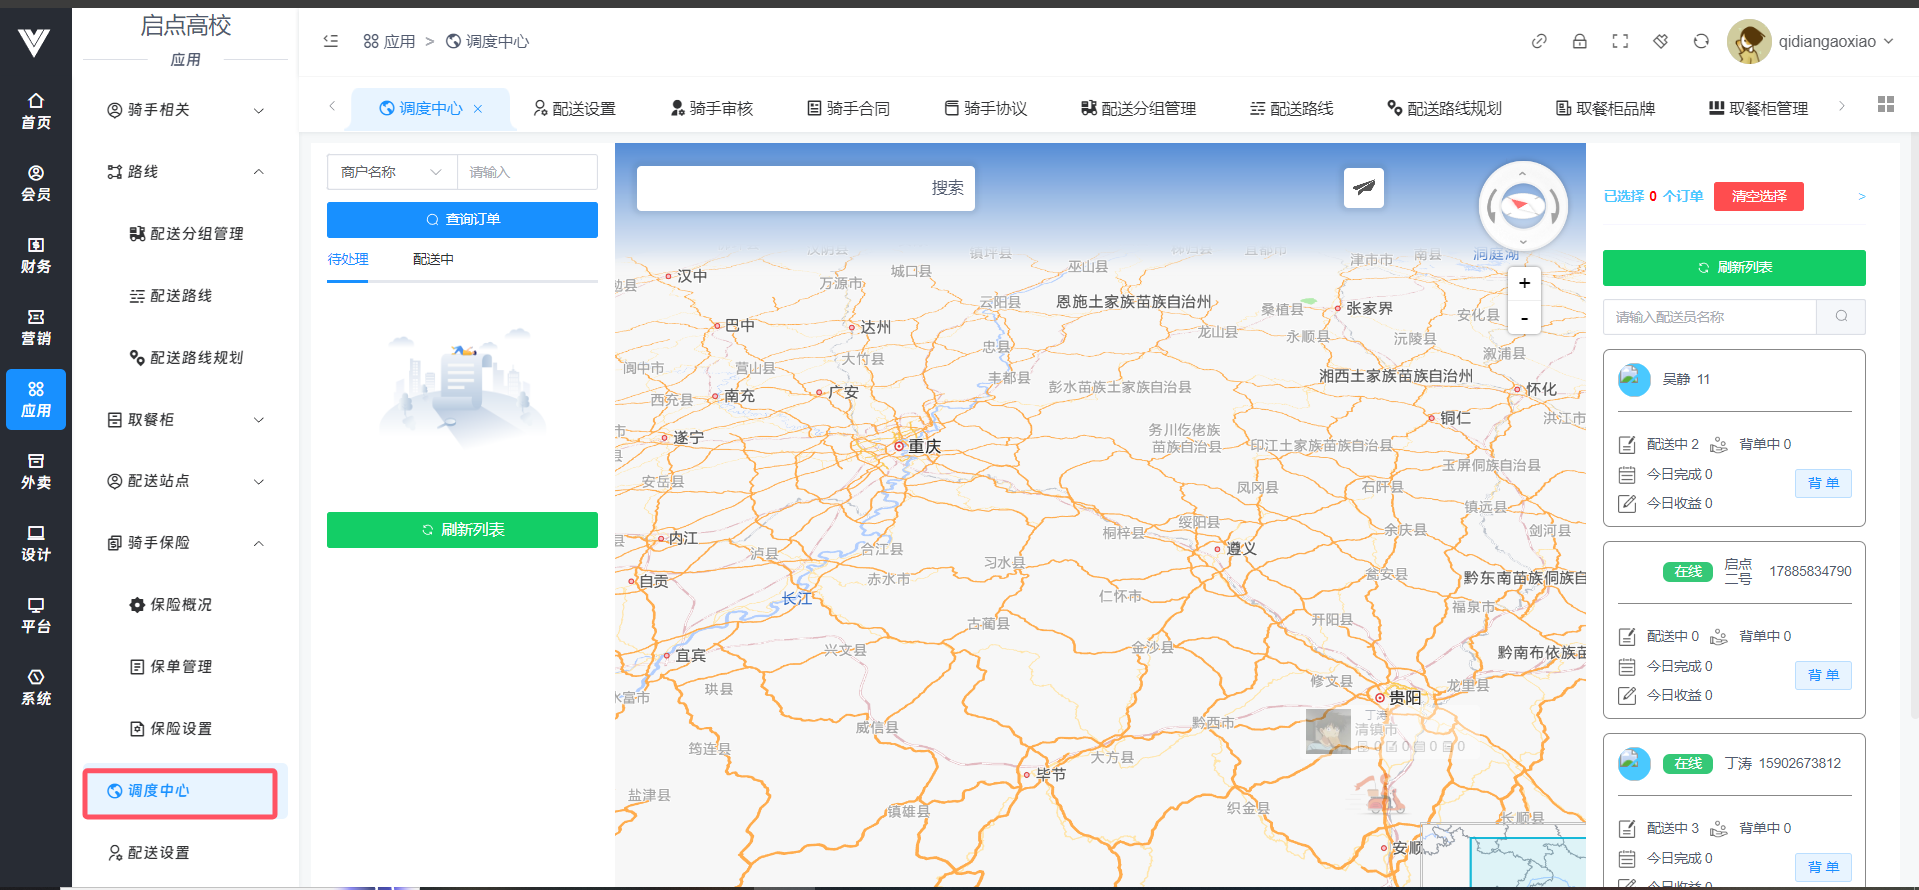Click the refresh page icon in header

(1701, 41)
